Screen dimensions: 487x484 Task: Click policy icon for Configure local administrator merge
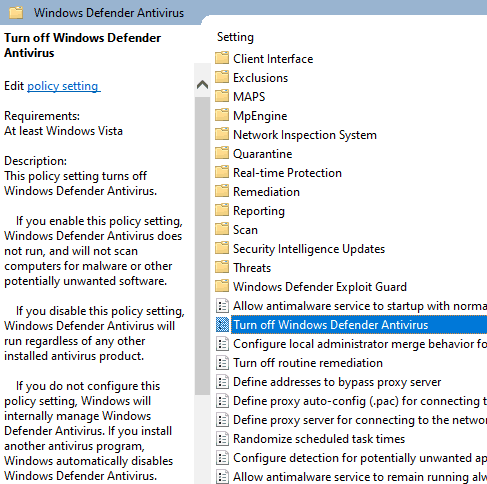click(222, 344)
